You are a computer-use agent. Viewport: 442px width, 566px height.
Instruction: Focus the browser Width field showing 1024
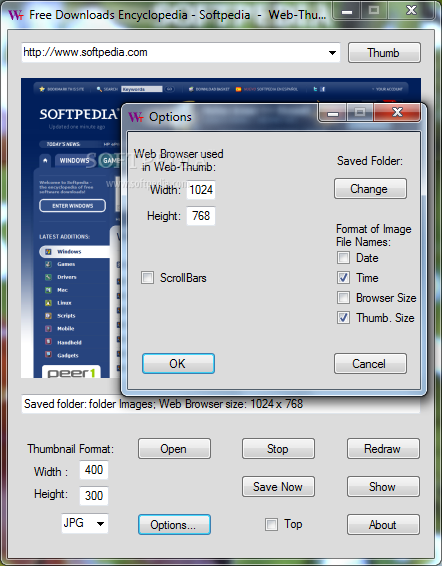[201, 190]
